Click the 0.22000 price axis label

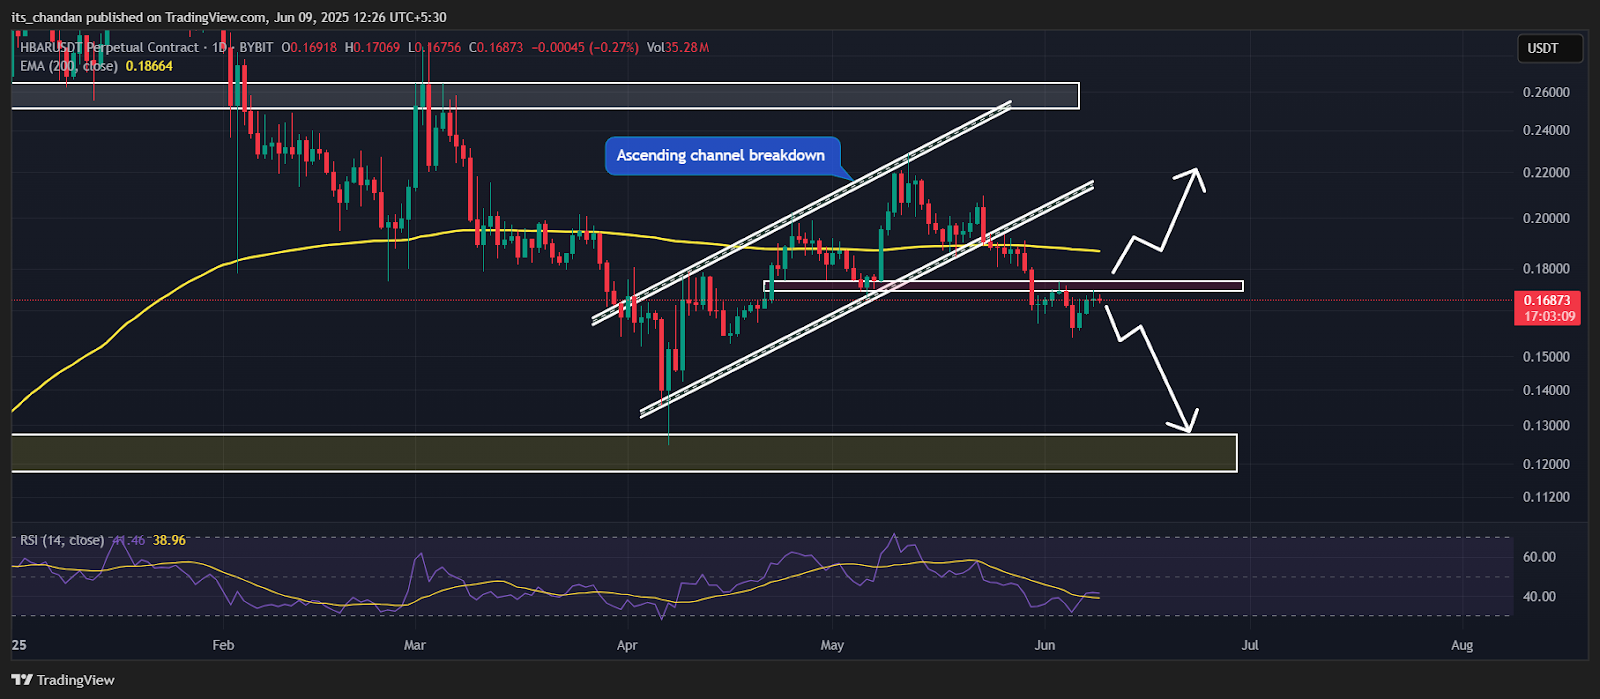pyautogui.click(x=1546, y=173)
